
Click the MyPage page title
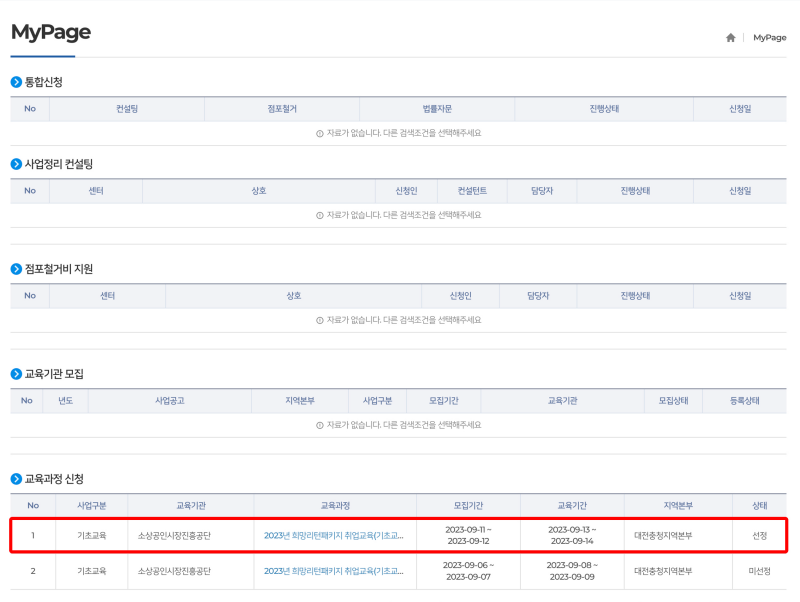(48, 33)
